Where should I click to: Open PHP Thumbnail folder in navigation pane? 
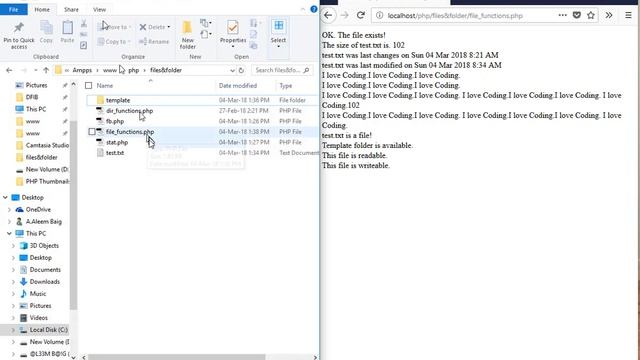tap(47, 182)
